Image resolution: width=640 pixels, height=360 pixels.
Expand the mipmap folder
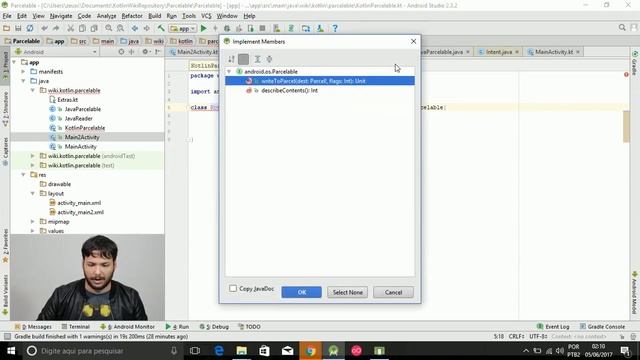(33, 222)
